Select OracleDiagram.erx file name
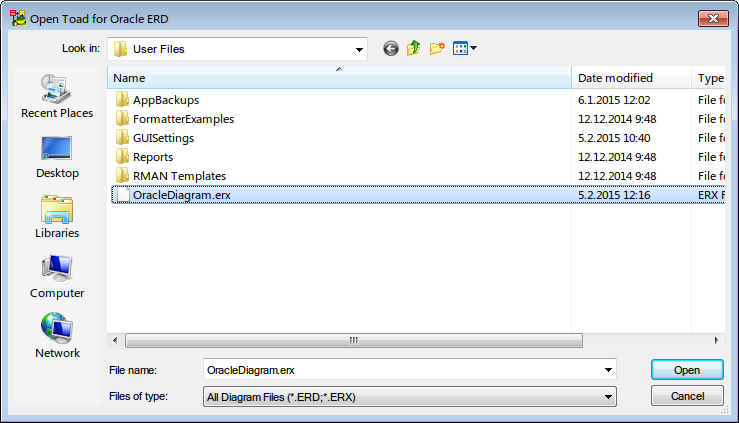The image size is (739, 423). [182, 195]
